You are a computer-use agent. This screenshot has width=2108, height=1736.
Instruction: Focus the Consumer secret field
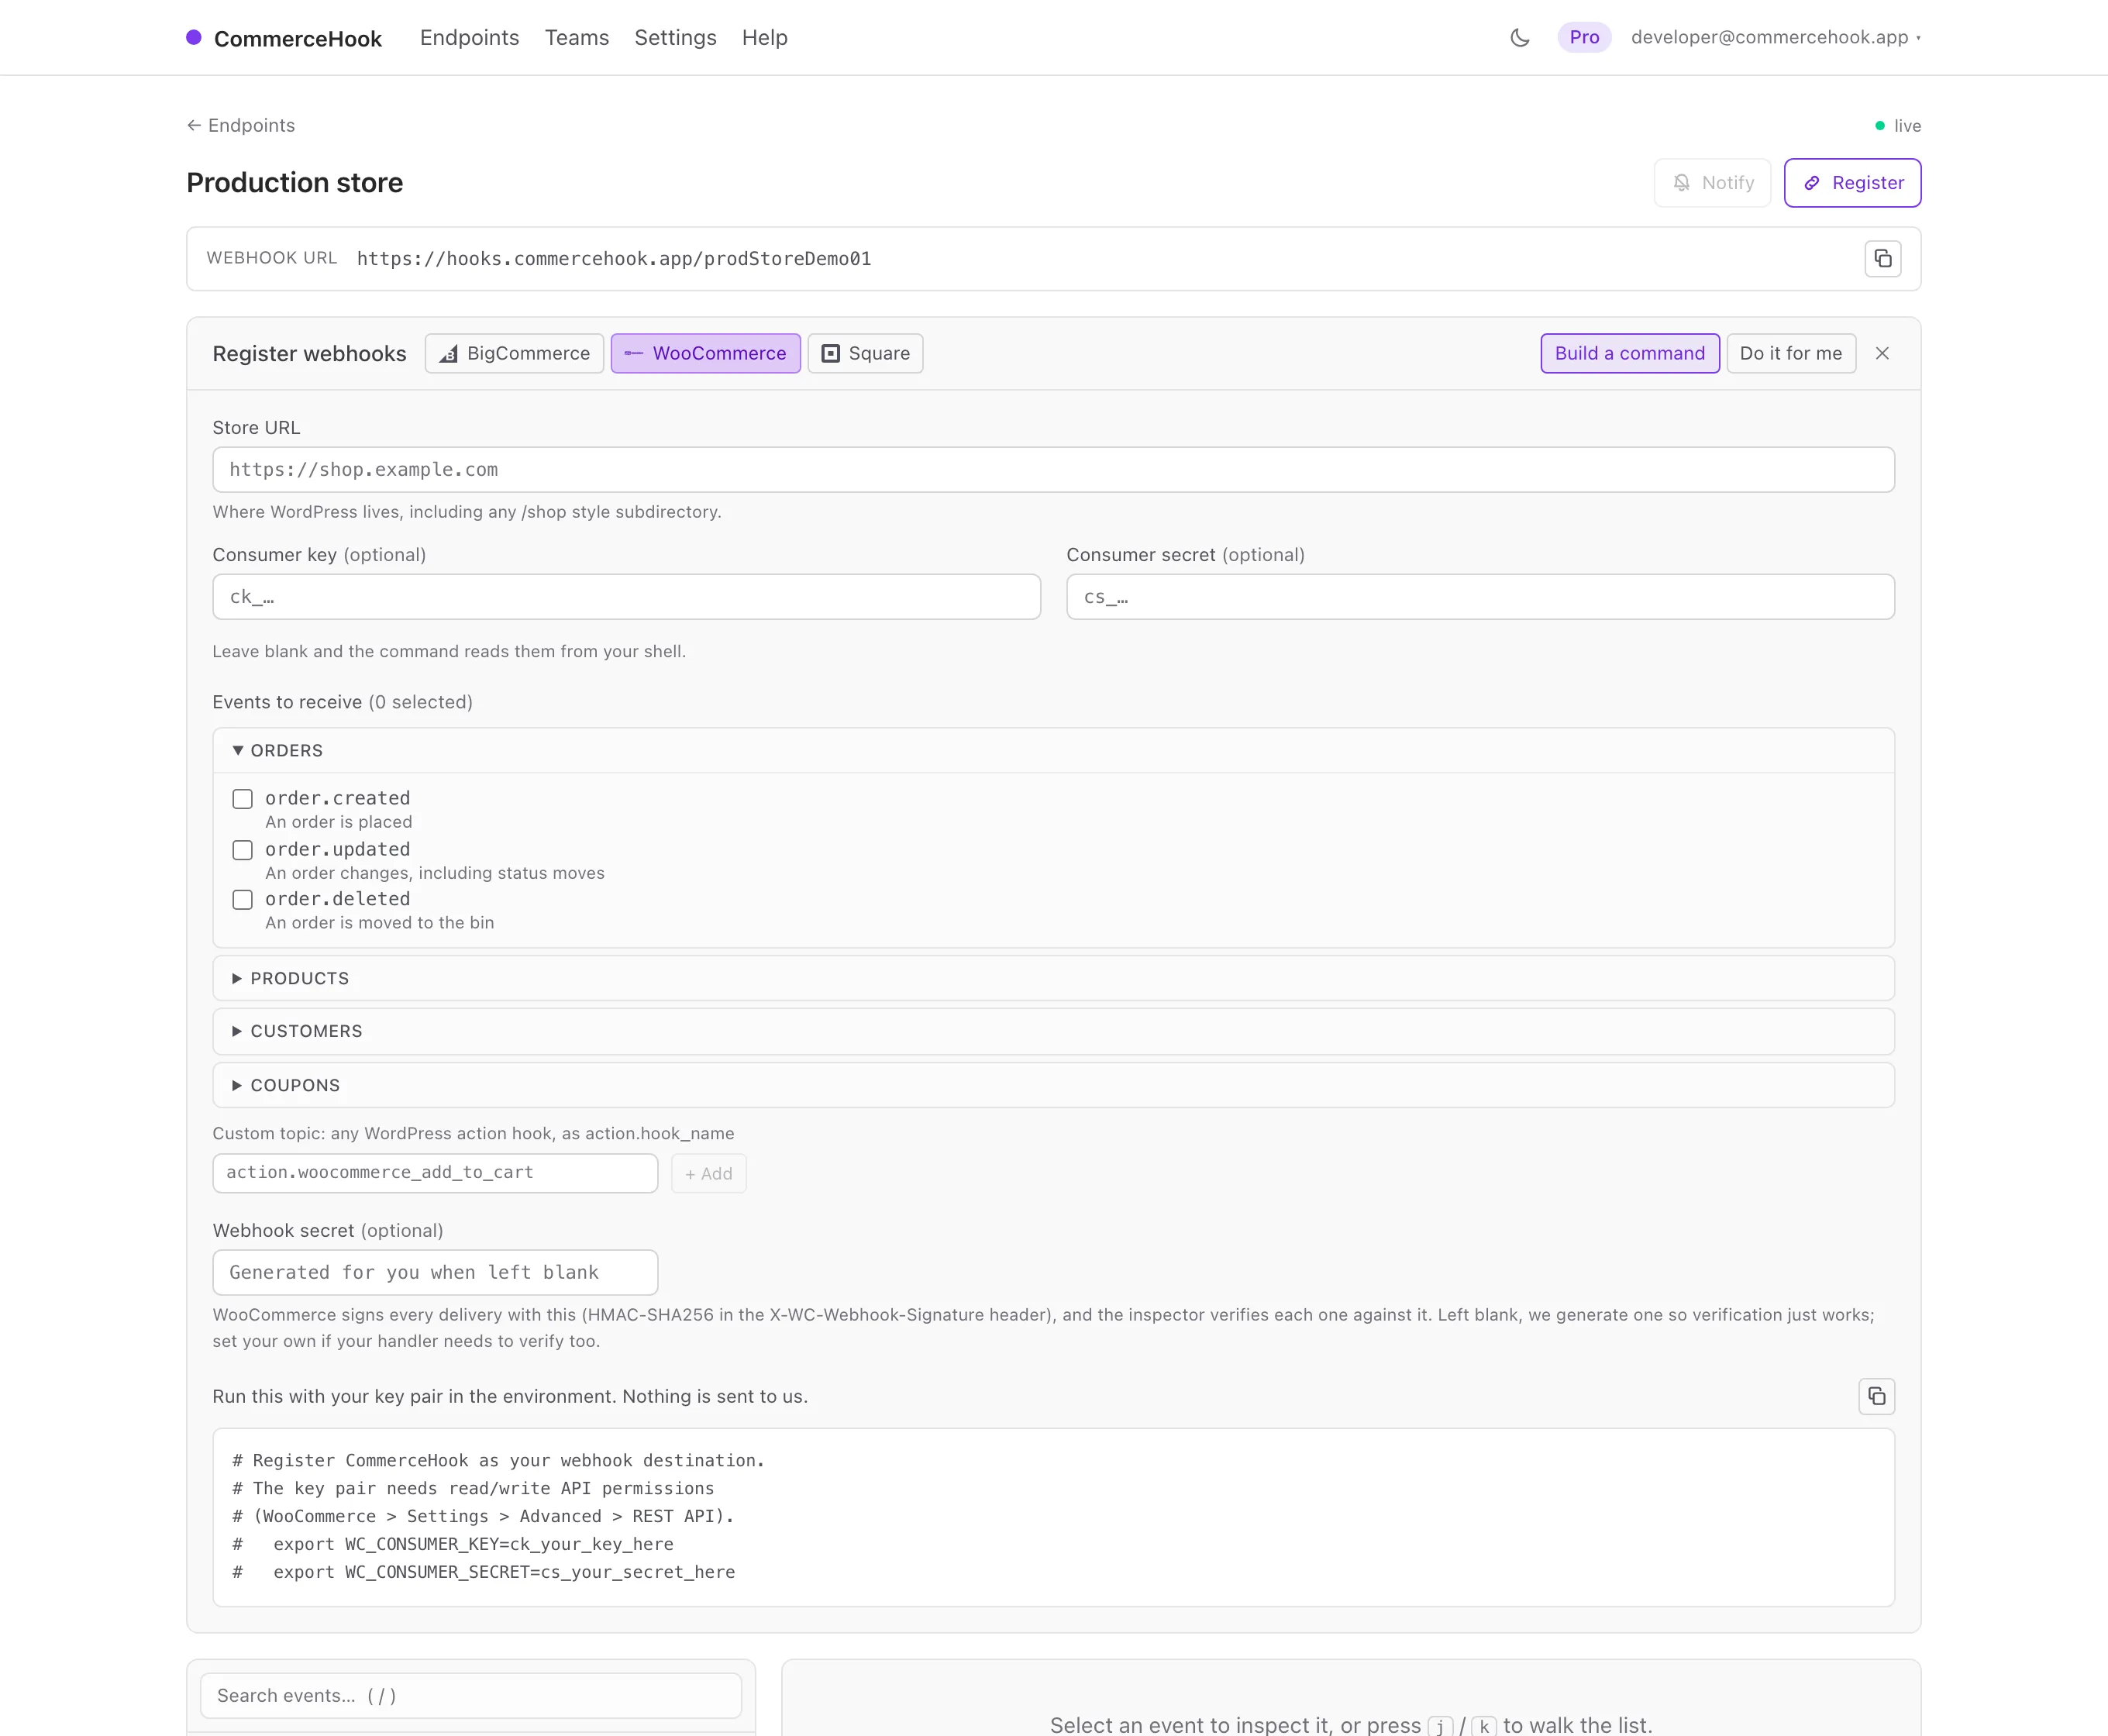coord(1480,597)
